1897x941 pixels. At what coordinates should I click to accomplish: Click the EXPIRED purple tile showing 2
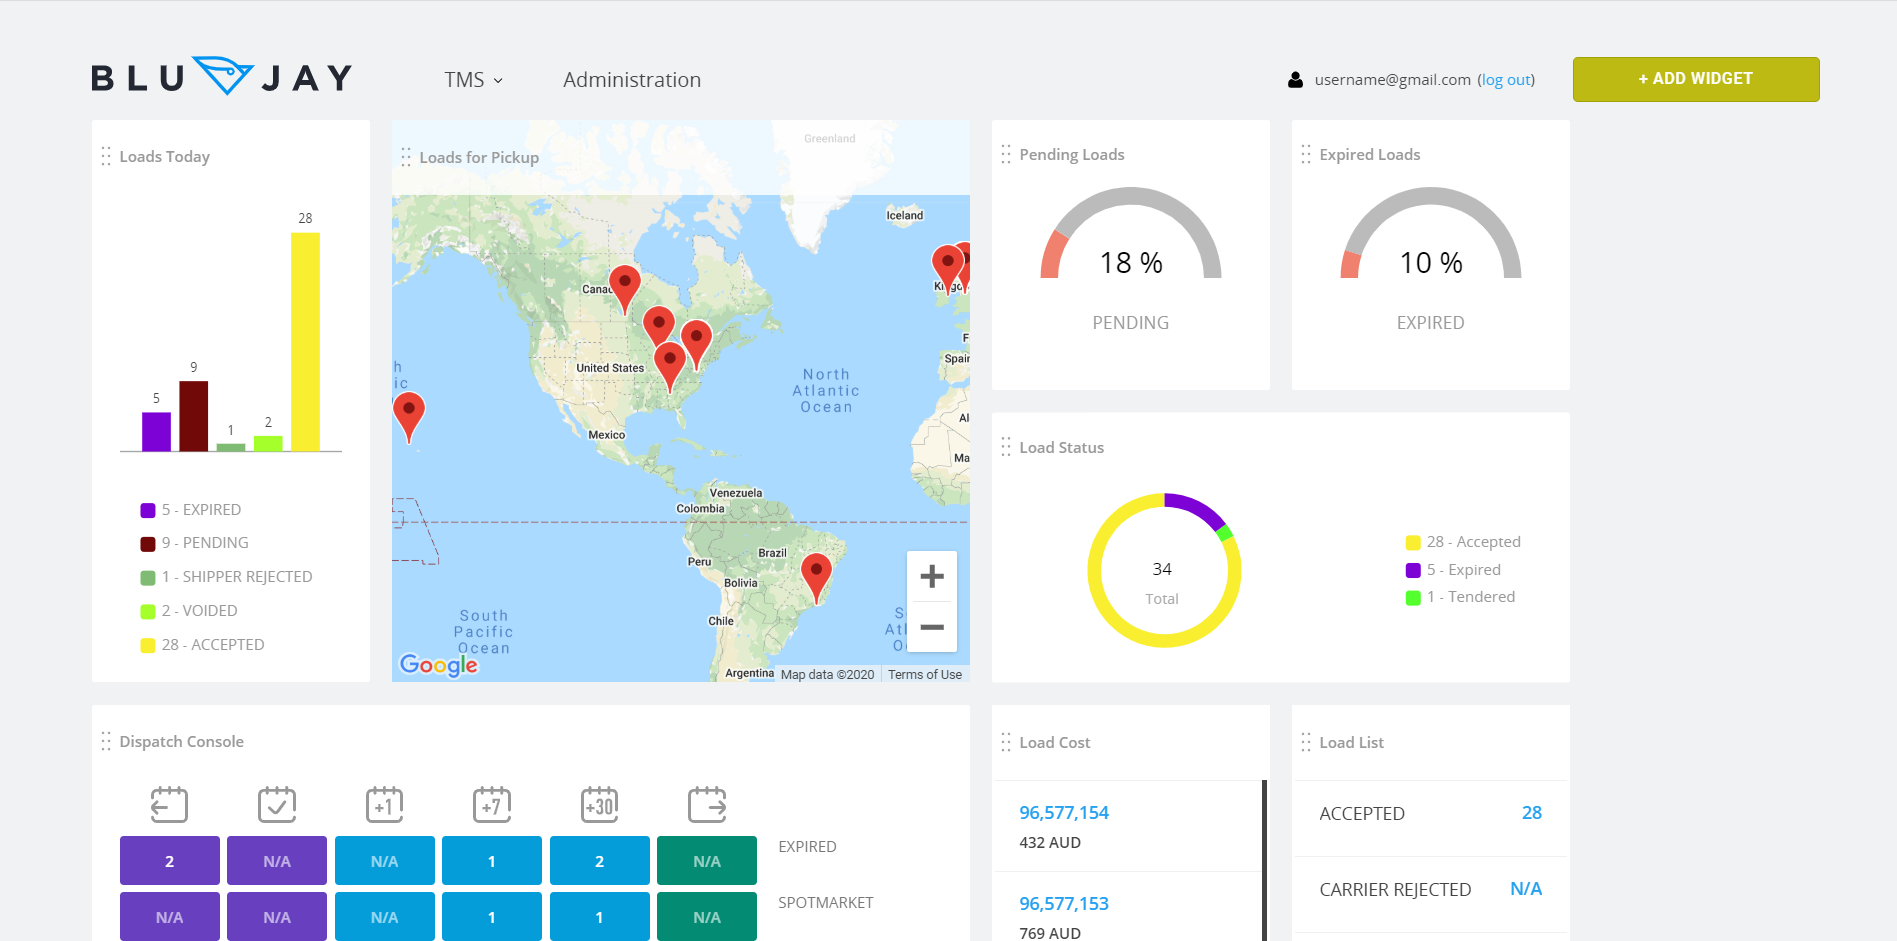tap(170, 861)
